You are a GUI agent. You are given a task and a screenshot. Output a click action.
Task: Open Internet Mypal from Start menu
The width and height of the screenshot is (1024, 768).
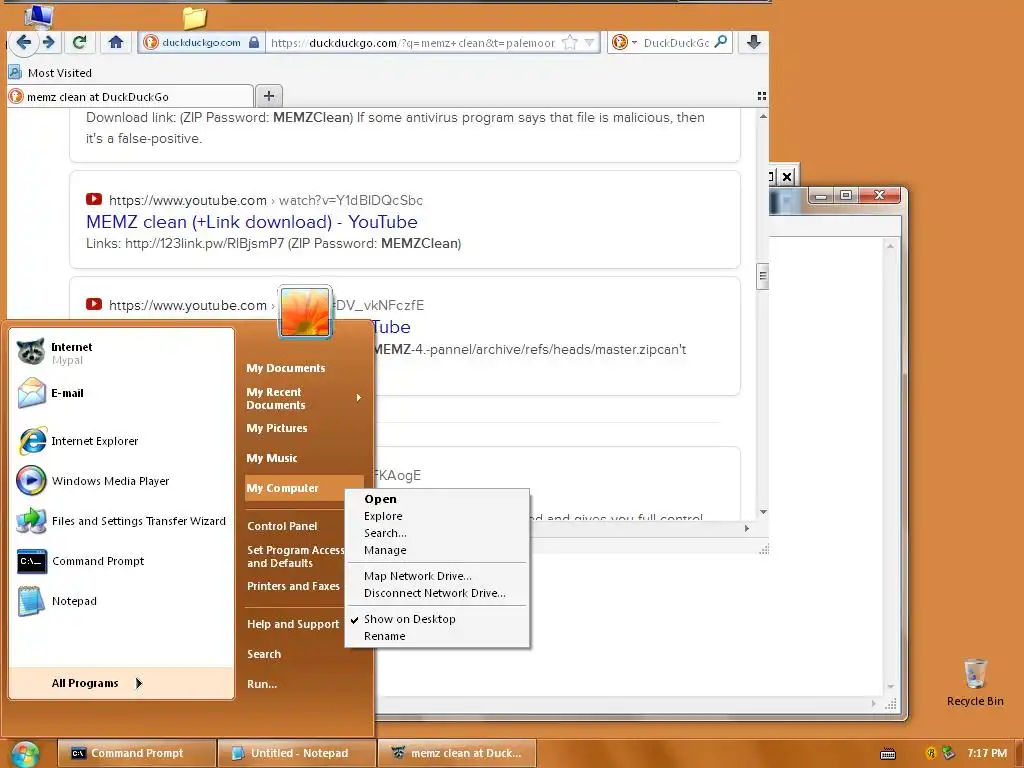(x=121, y=353)
